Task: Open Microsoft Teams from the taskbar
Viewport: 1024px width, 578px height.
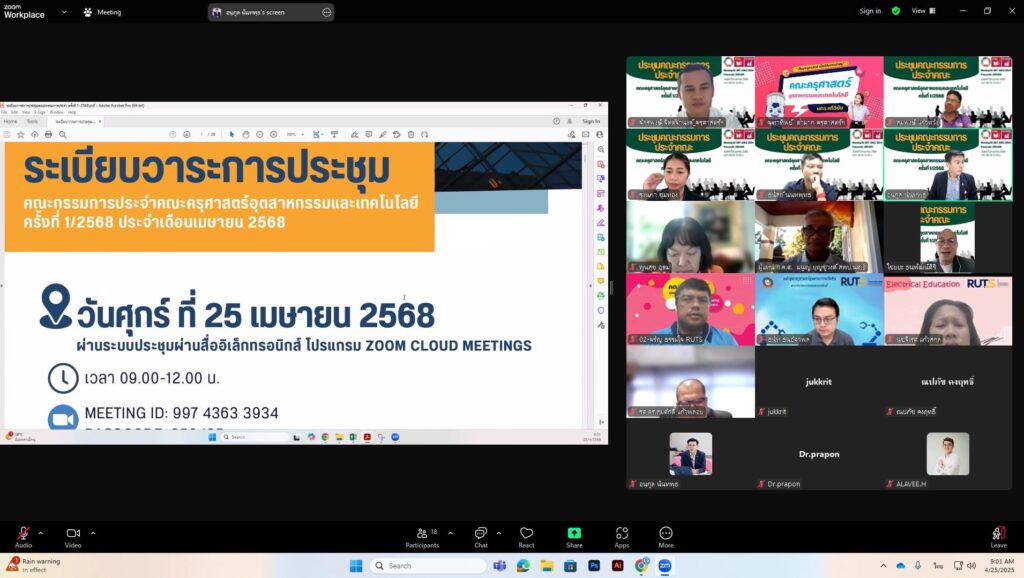Action: (x=500, y=566)
